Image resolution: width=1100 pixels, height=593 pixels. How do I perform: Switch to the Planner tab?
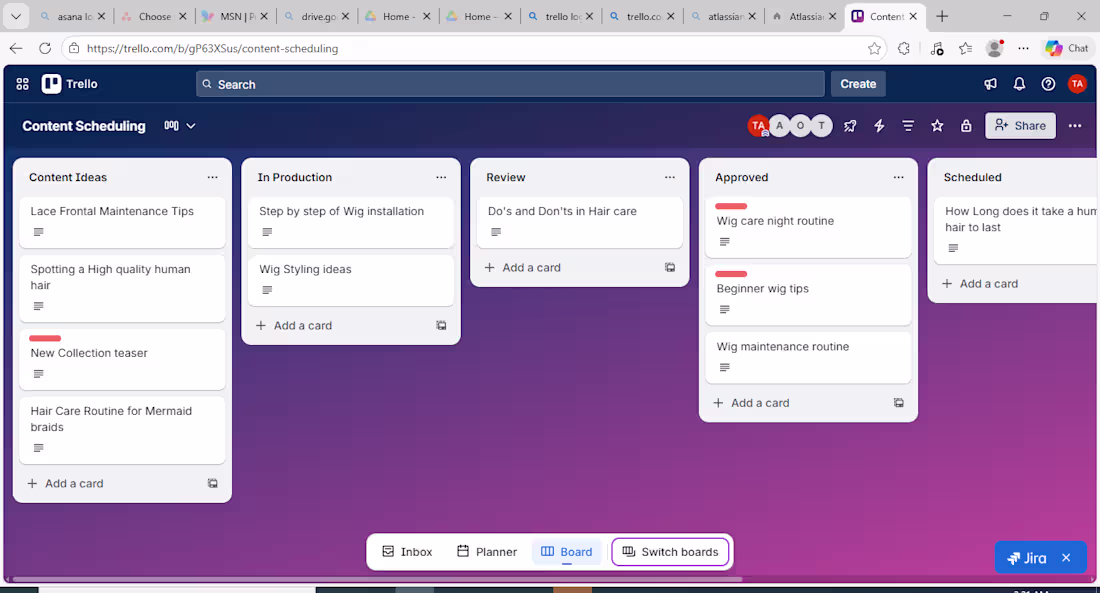487,552
